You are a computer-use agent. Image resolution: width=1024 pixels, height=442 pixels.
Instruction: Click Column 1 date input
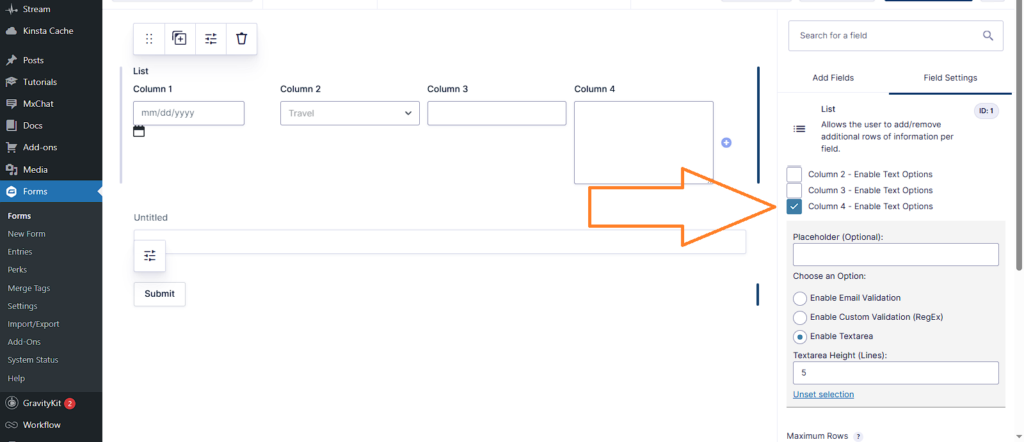189,113
